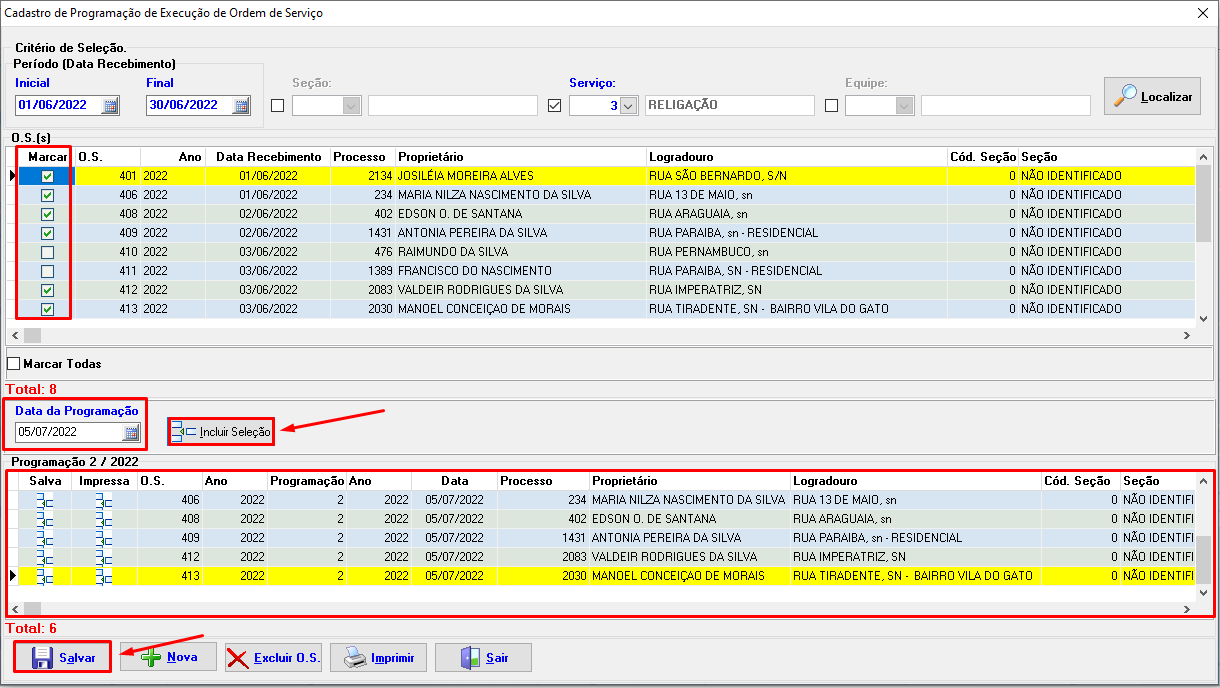This screenshot has width=1220, height=688.
Task: Expand the Equipe dropdown
Action: pos(904,106)
